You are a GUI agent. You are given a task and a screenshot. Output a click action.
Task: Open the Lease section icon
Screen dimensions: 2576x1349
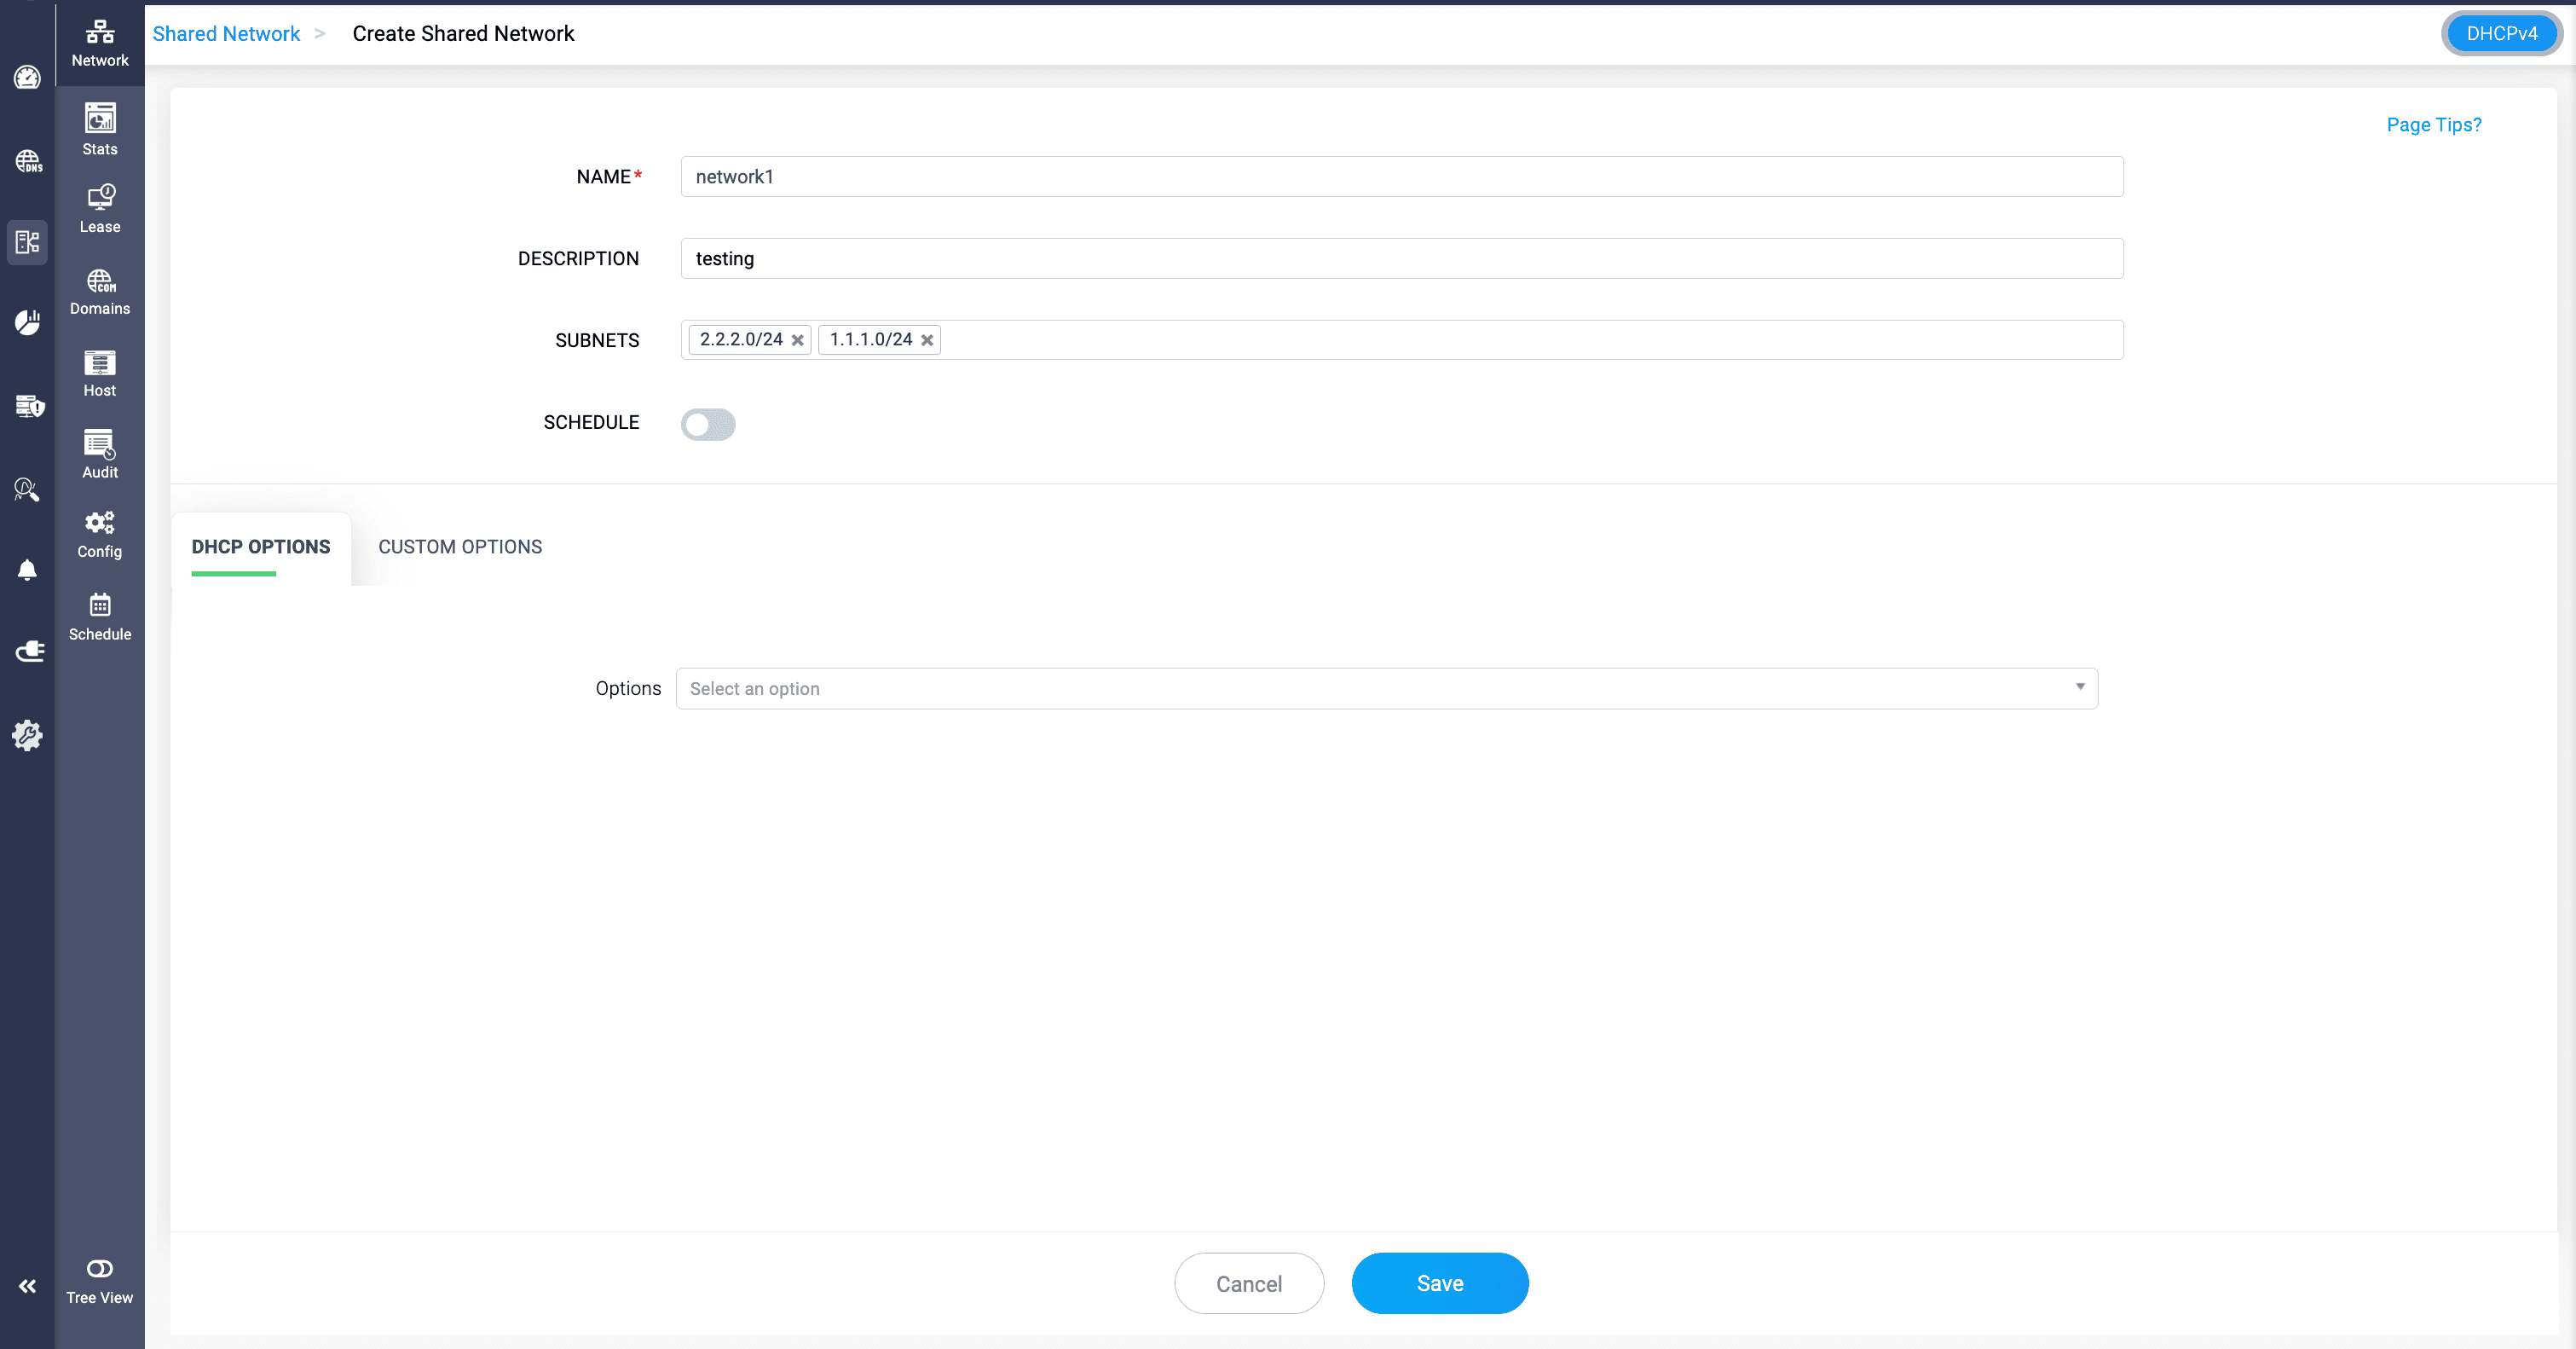[x=99, y=208]
